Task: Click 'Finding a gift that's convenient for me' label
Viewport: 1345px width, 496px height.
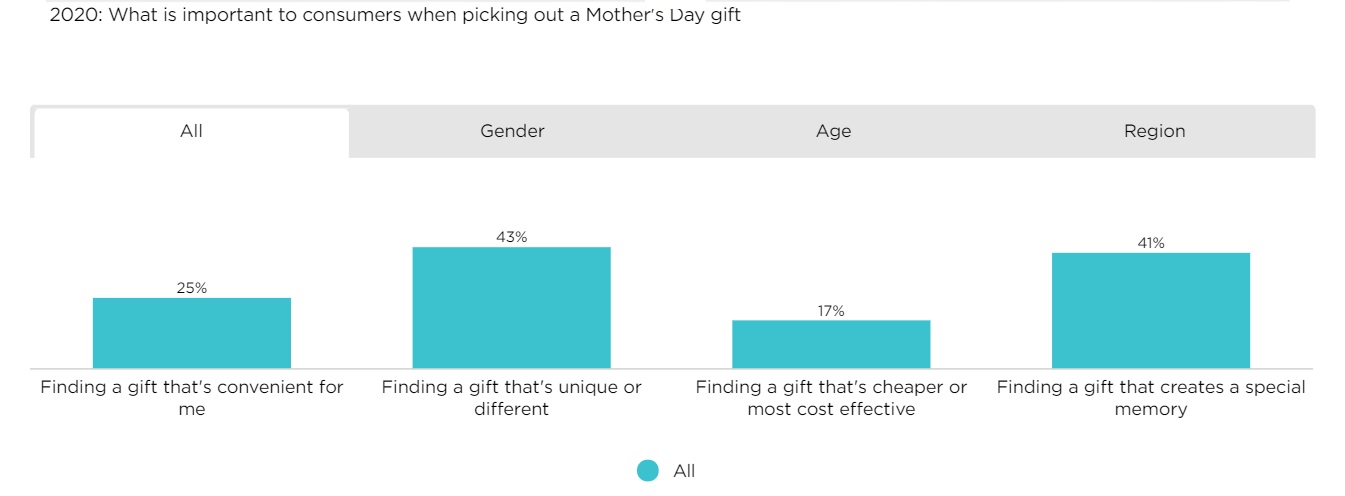Action: [192, 398]
